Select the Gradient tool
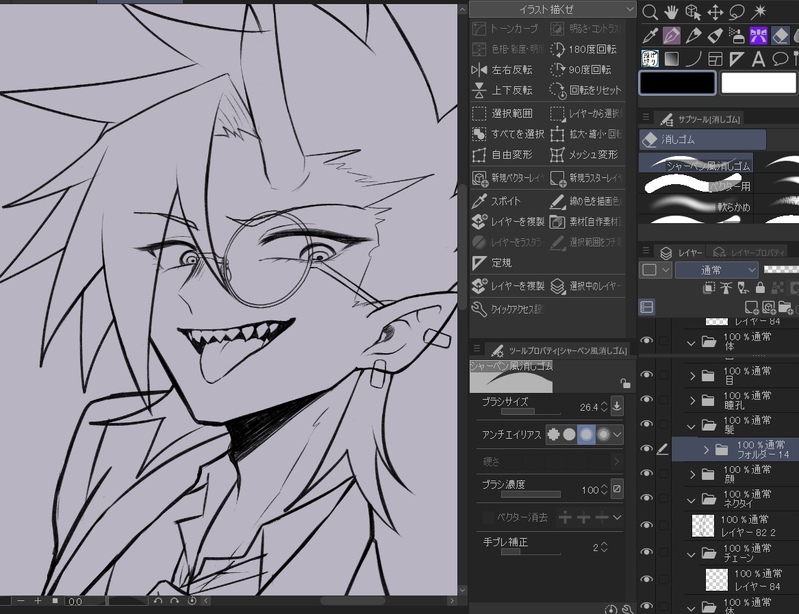The width and height of the screenshot is (799, 614). tap(672, 59)
